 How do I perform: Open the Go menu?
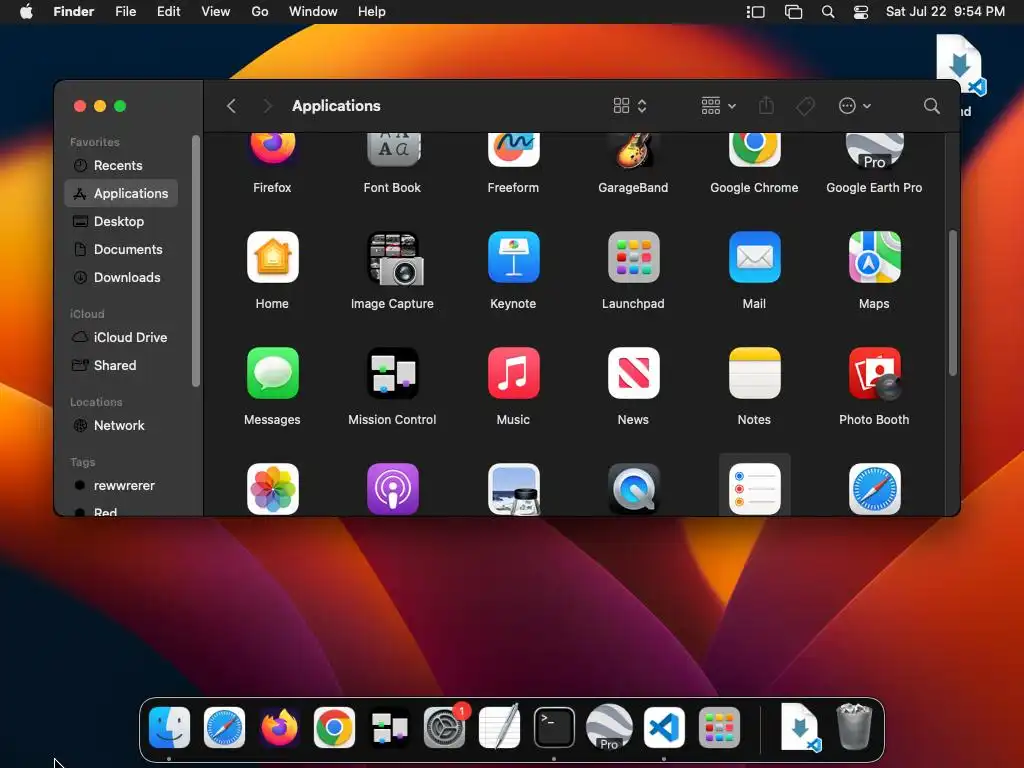260,12
